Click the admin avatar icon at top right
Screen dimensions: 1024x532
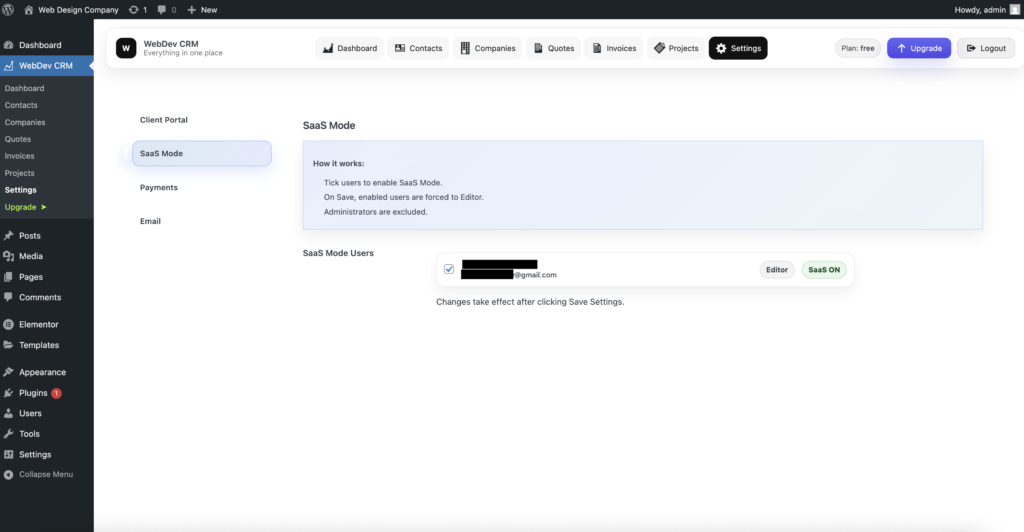(1014, 10)
